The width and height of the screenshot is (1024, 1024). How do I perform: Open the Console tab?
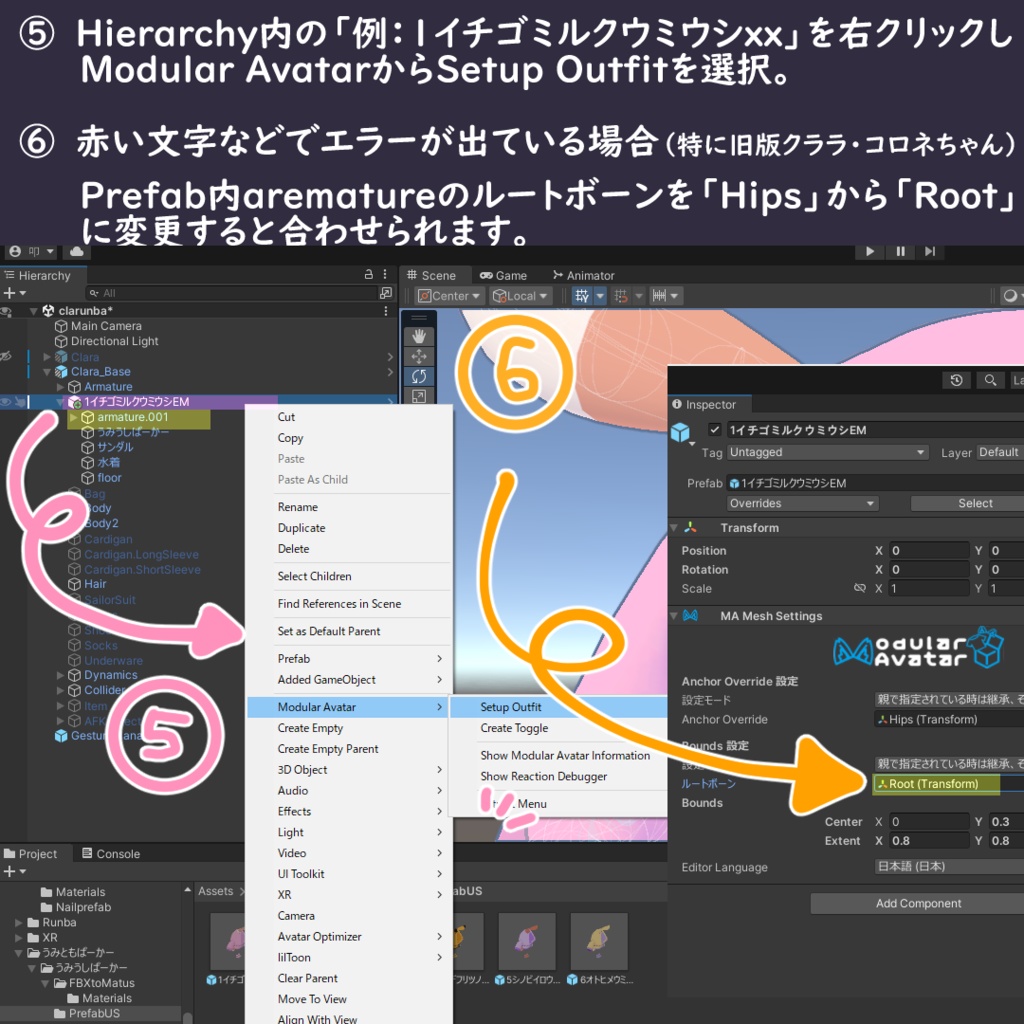tap(111, 854)
